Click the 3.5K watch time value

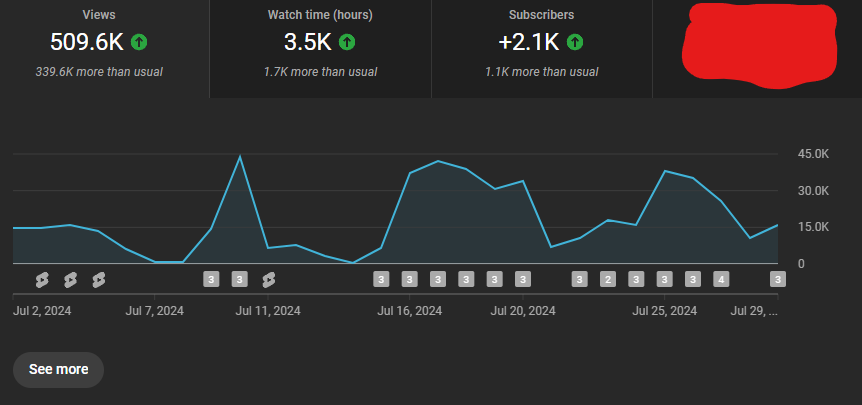click(x=308, y=42)
